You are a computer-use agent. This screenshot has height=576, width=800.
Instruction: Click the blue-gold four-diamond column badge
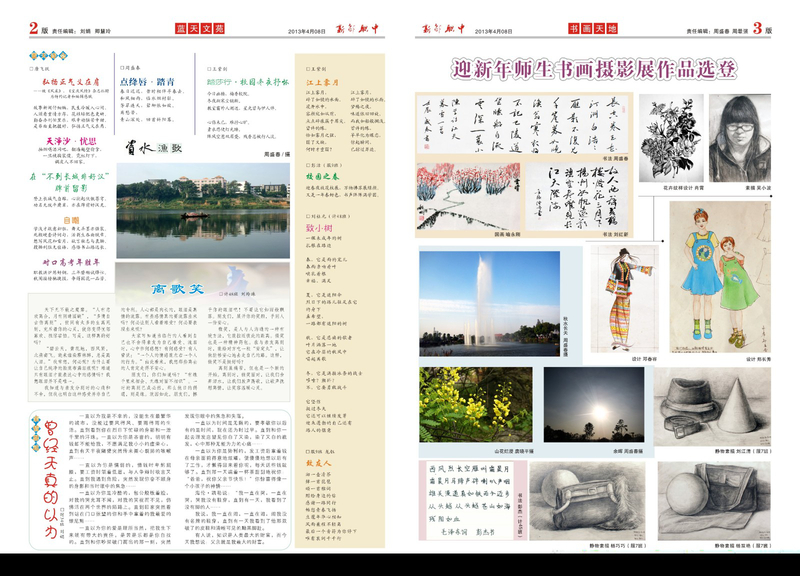[x=48, y=55]
